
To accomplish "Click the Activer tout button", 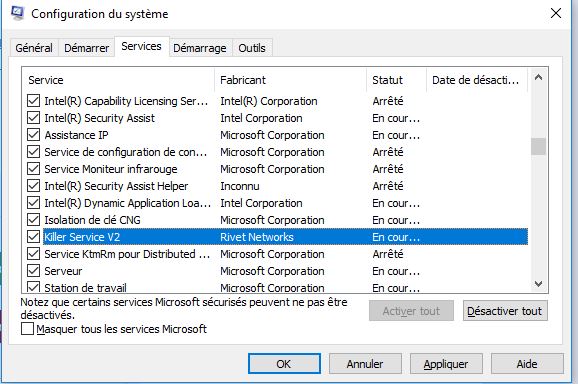I will point(411,311).
